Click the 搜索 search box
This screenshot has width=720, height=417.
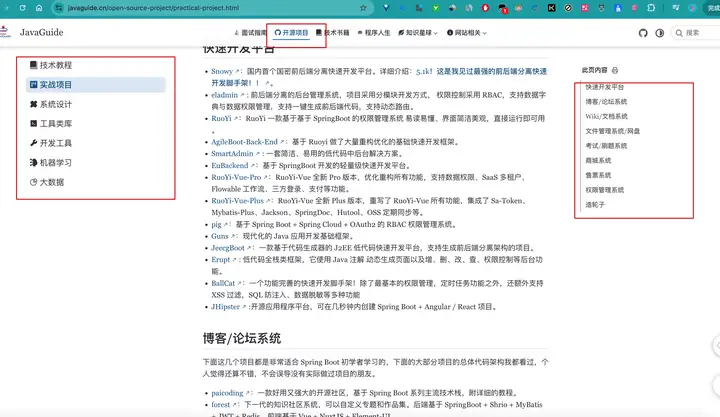695,33
